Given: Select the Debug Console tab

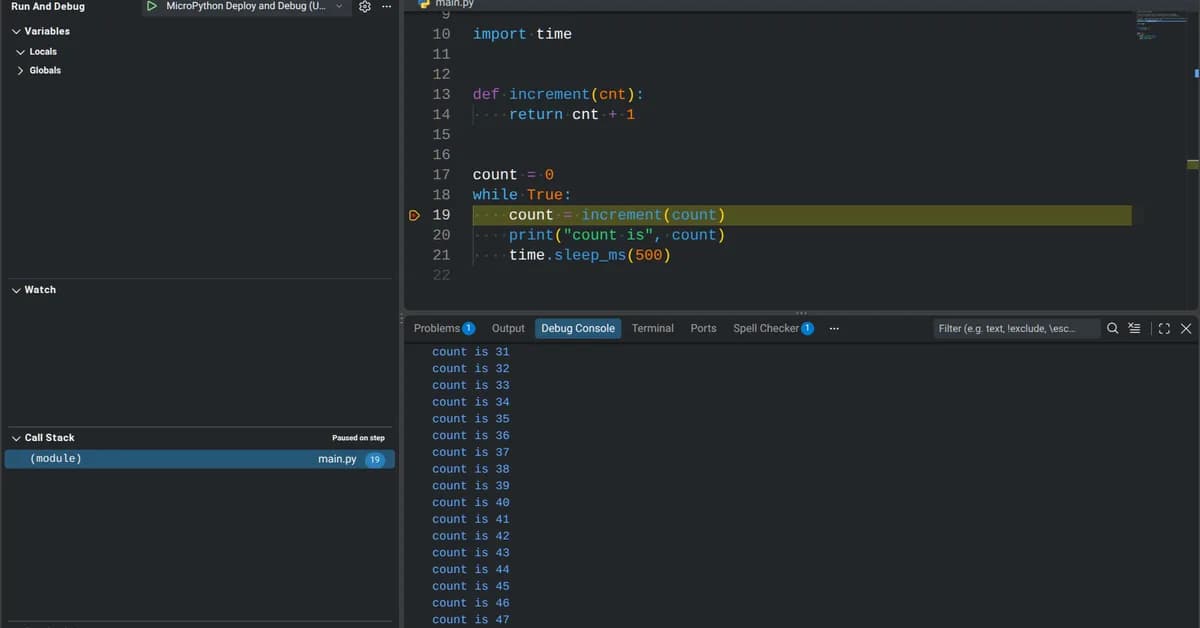Looking at the screenshot, I should (578, 328).
